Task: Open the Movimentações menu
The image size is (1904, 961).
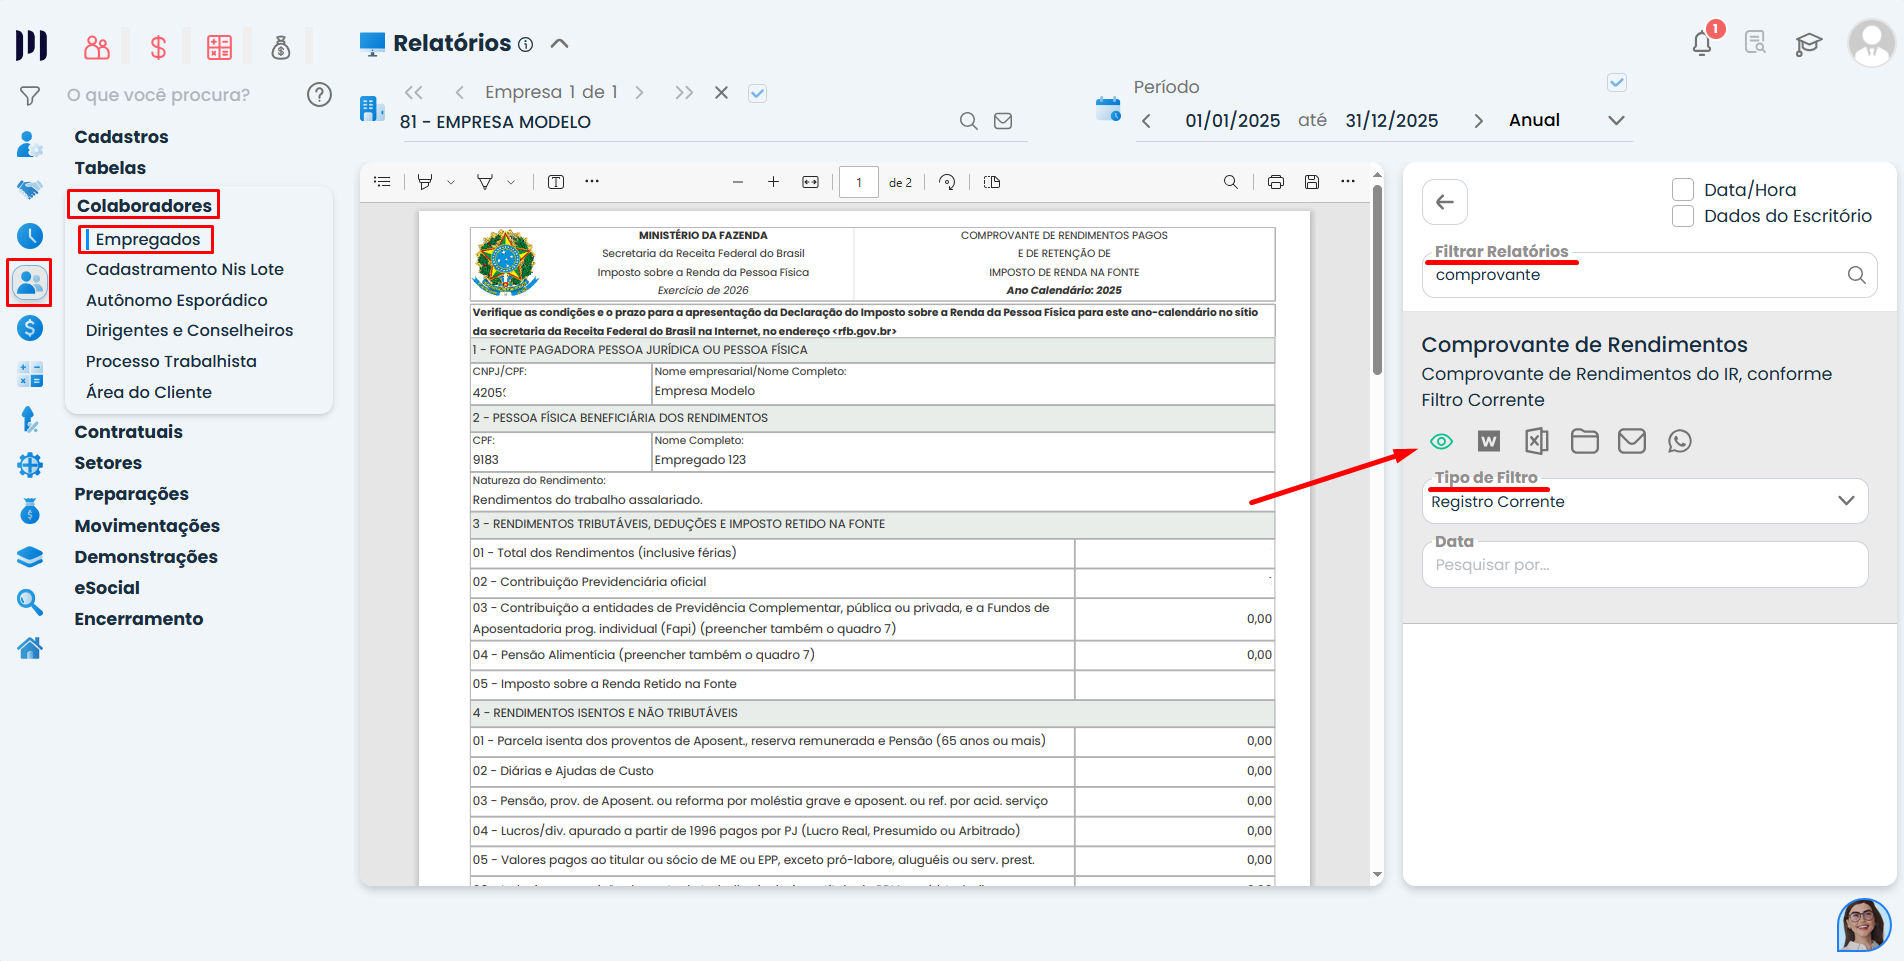Action: coord(147,526)
